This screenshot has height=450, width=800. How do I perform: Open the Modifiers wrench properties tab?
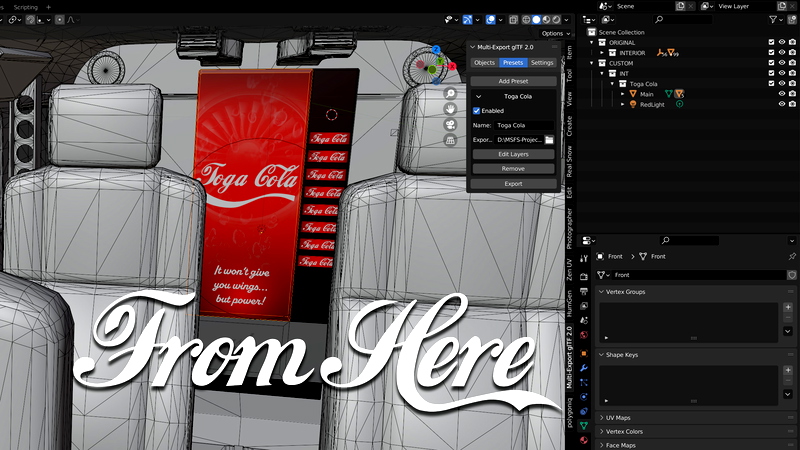(x=584, y=368)
